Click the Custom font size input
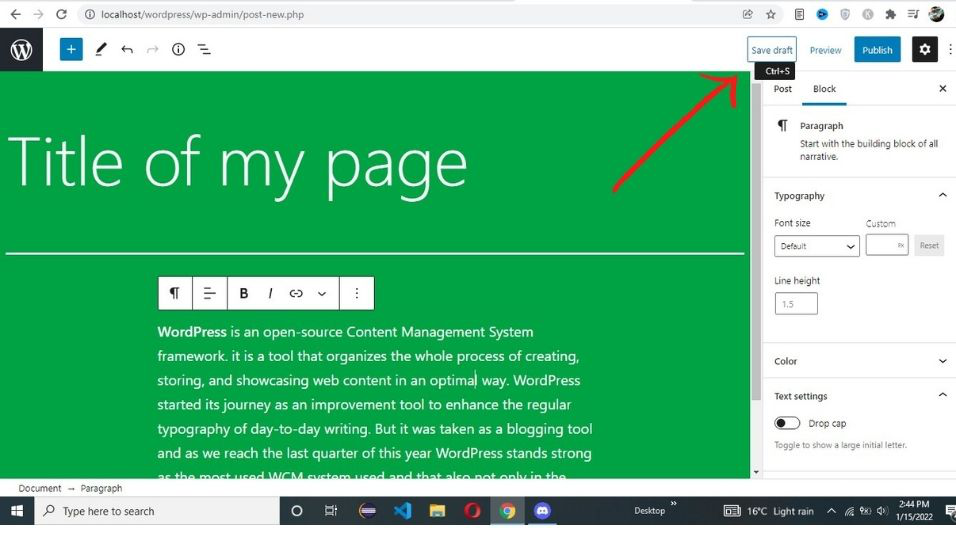The width and height of the screenshot is (956, 537). pyautogui.click(x=886, y=245)
